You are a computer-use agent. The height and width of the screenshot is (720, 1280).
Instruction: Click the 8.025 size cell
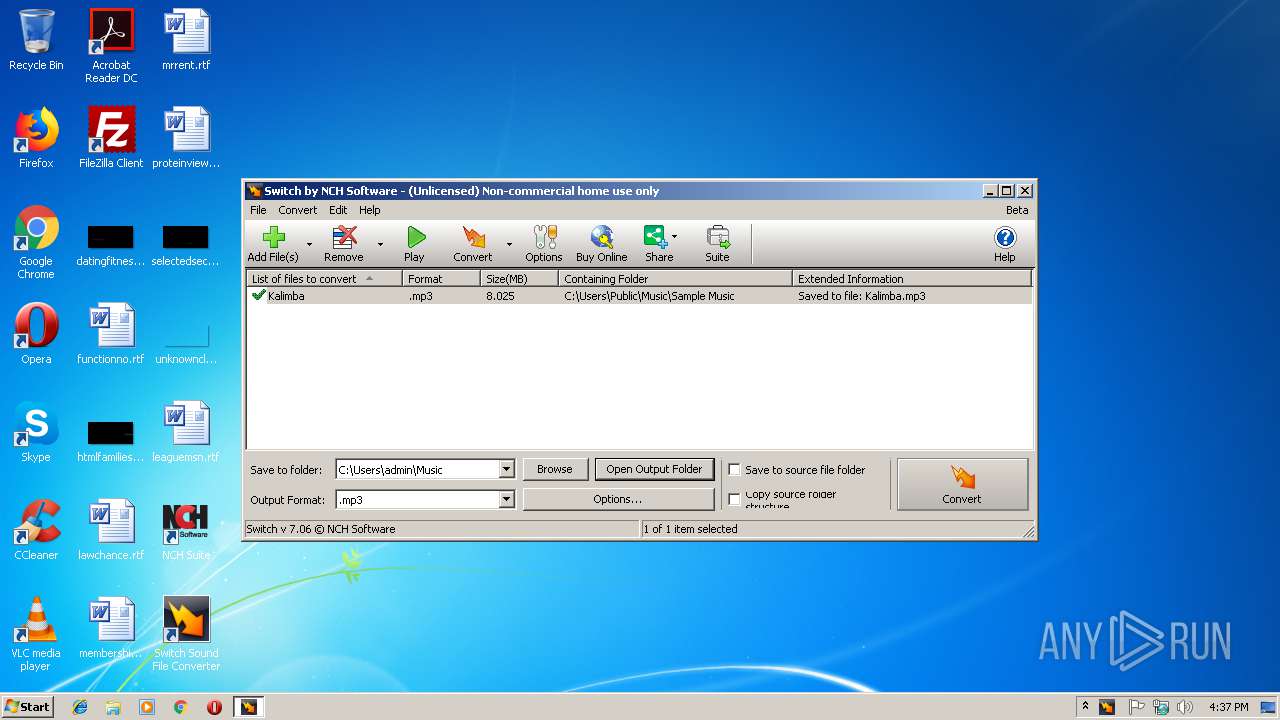tap(500, 296)
